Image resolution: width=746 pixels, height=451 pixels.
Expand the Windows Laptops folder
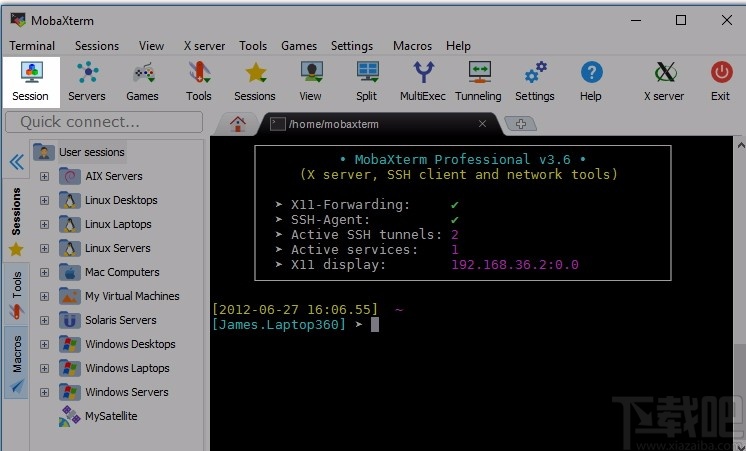click(44, 368)
